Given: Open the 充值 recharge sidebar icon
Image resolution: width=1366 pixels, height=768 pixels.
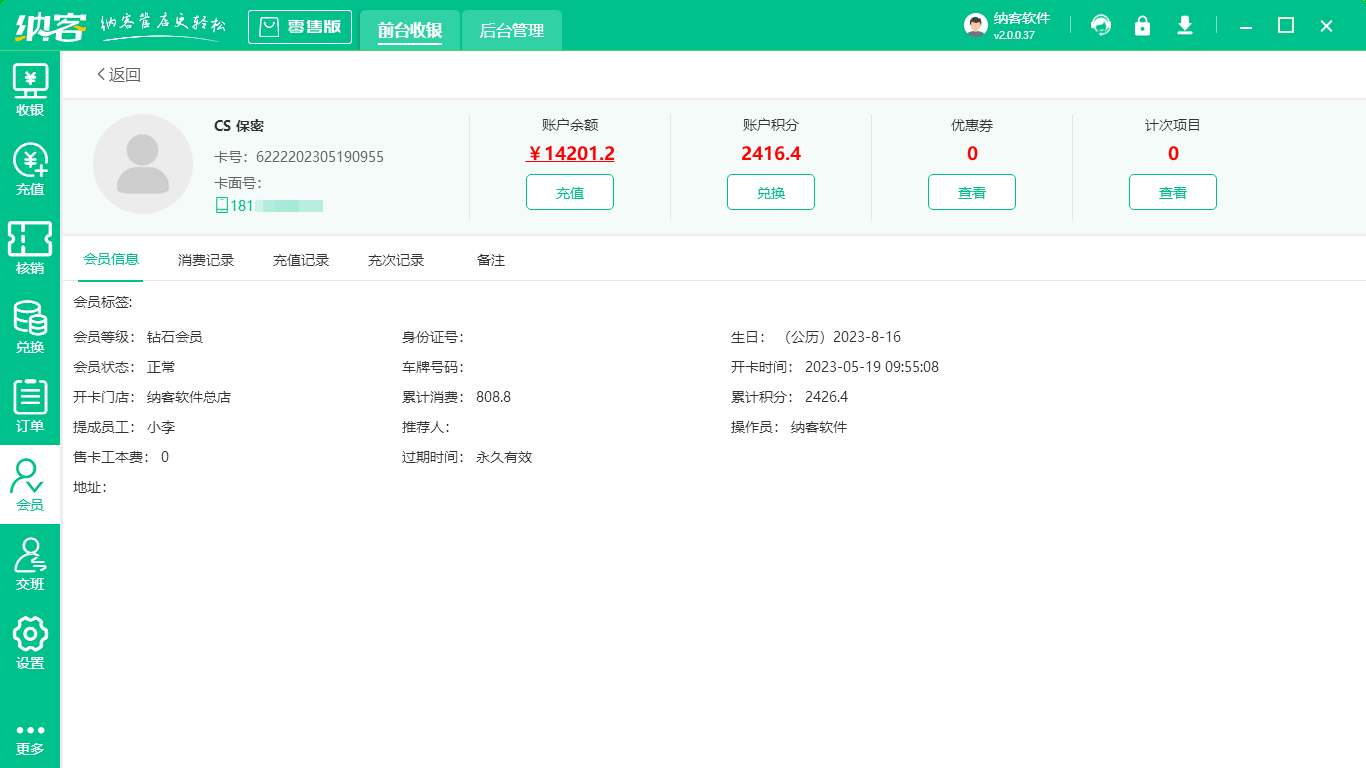Looking at the screenshot, I should (30, 169).
